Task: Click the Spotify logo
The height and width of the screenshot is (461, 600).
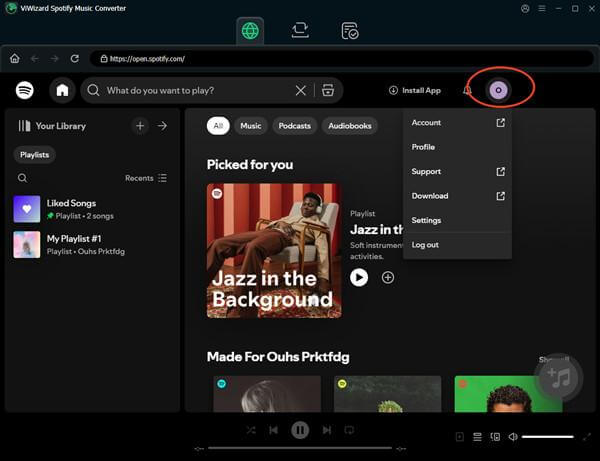Action: coord(24,90)
